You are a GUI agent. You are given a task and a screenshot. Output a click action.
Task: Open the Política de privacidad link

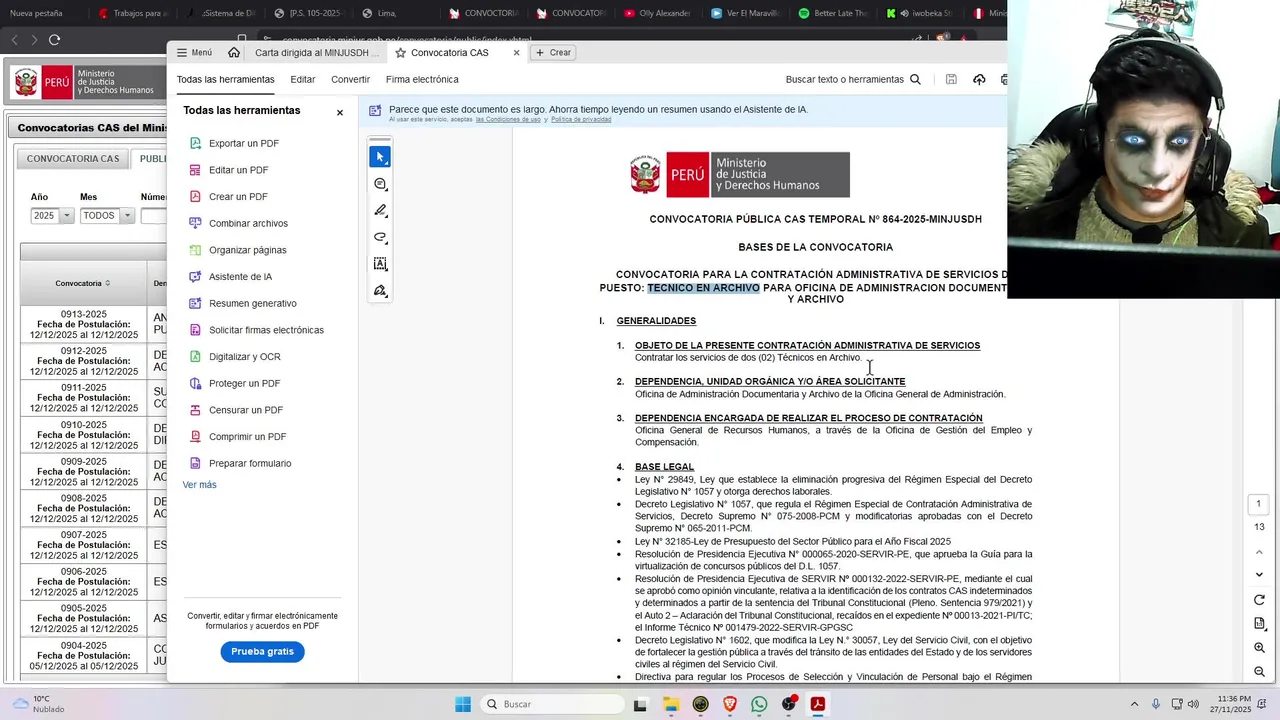(x=581, y=119)
